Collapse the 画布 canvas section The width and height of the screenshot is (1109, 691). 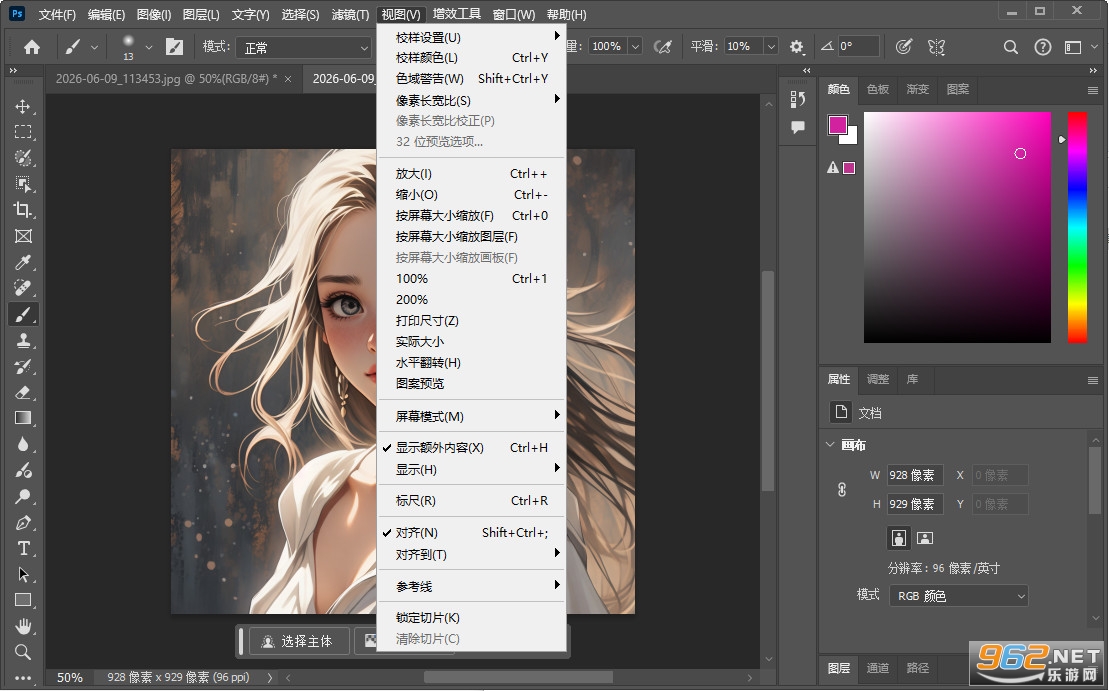830,445
